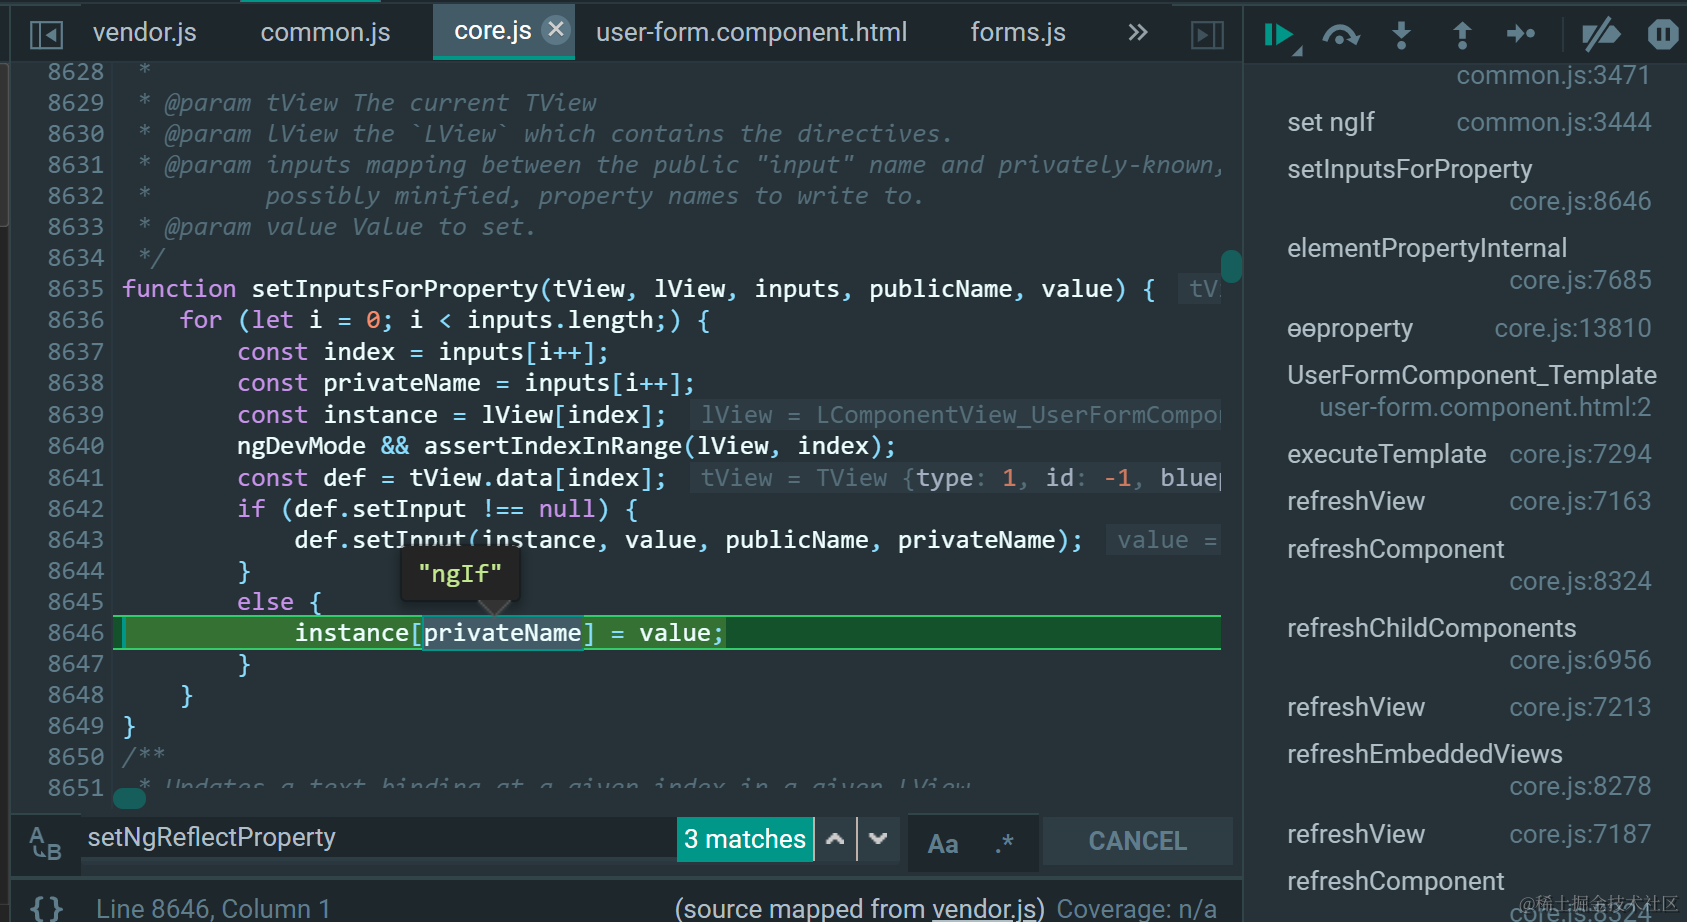Click setInputsForProperty function name on line 8635
Viewport: 1687px width, 922px height.
pos(395,289)
